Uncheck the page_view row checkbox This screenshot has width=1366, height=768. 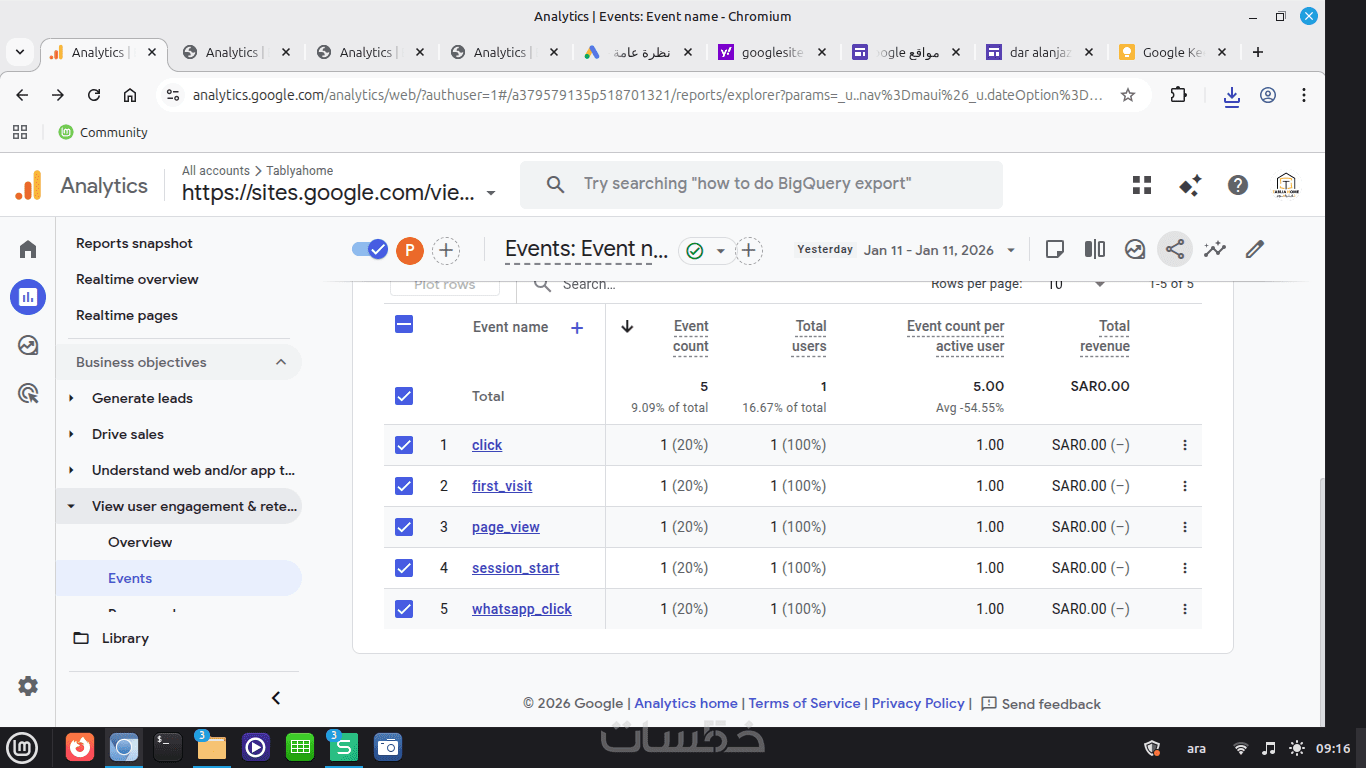click(x=404, y=527)
